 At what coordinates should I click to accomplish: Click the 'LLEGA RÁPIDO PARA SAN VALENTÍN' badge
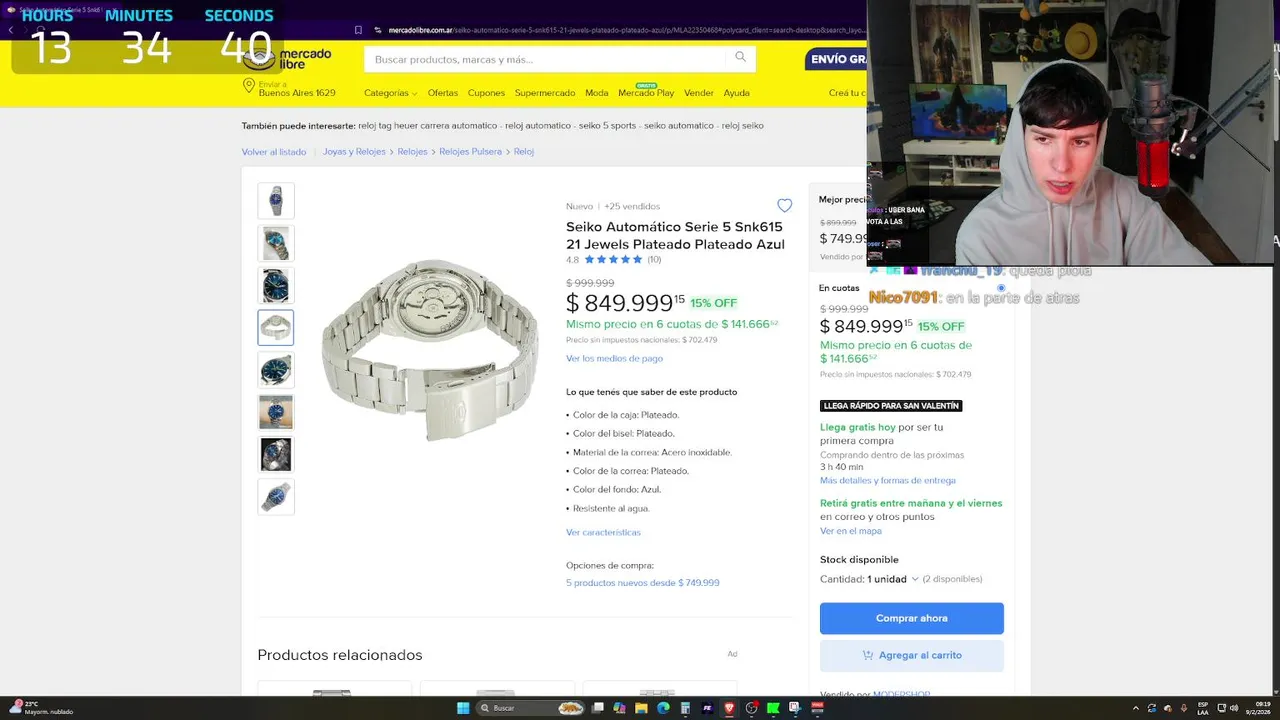(891, 406)
